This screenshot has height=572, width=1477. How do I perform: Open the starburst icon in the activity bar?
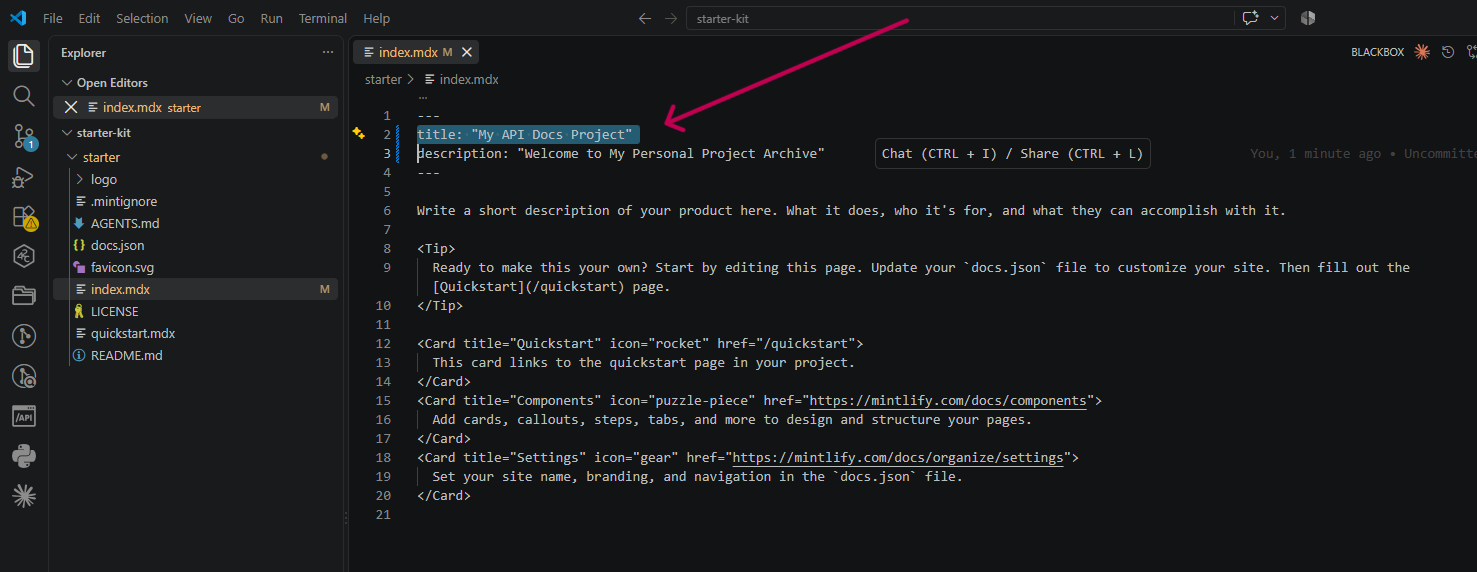(x=24, y=495)
